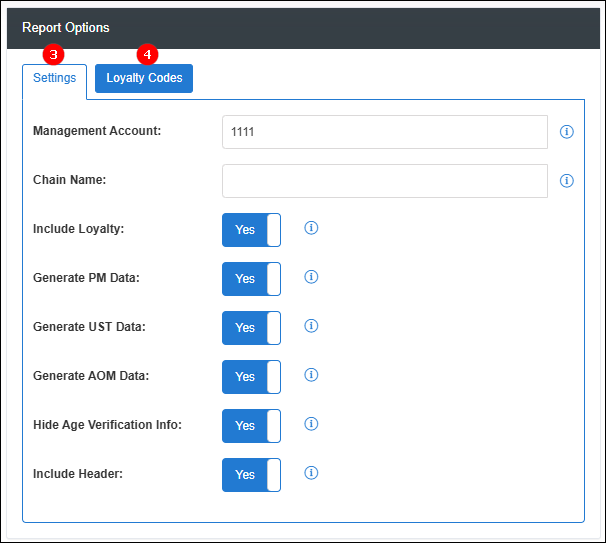Turn off Hide Age Verification Info
Image resolution: width=606 pixels, height=543 pixels.
tap(251, 426)
